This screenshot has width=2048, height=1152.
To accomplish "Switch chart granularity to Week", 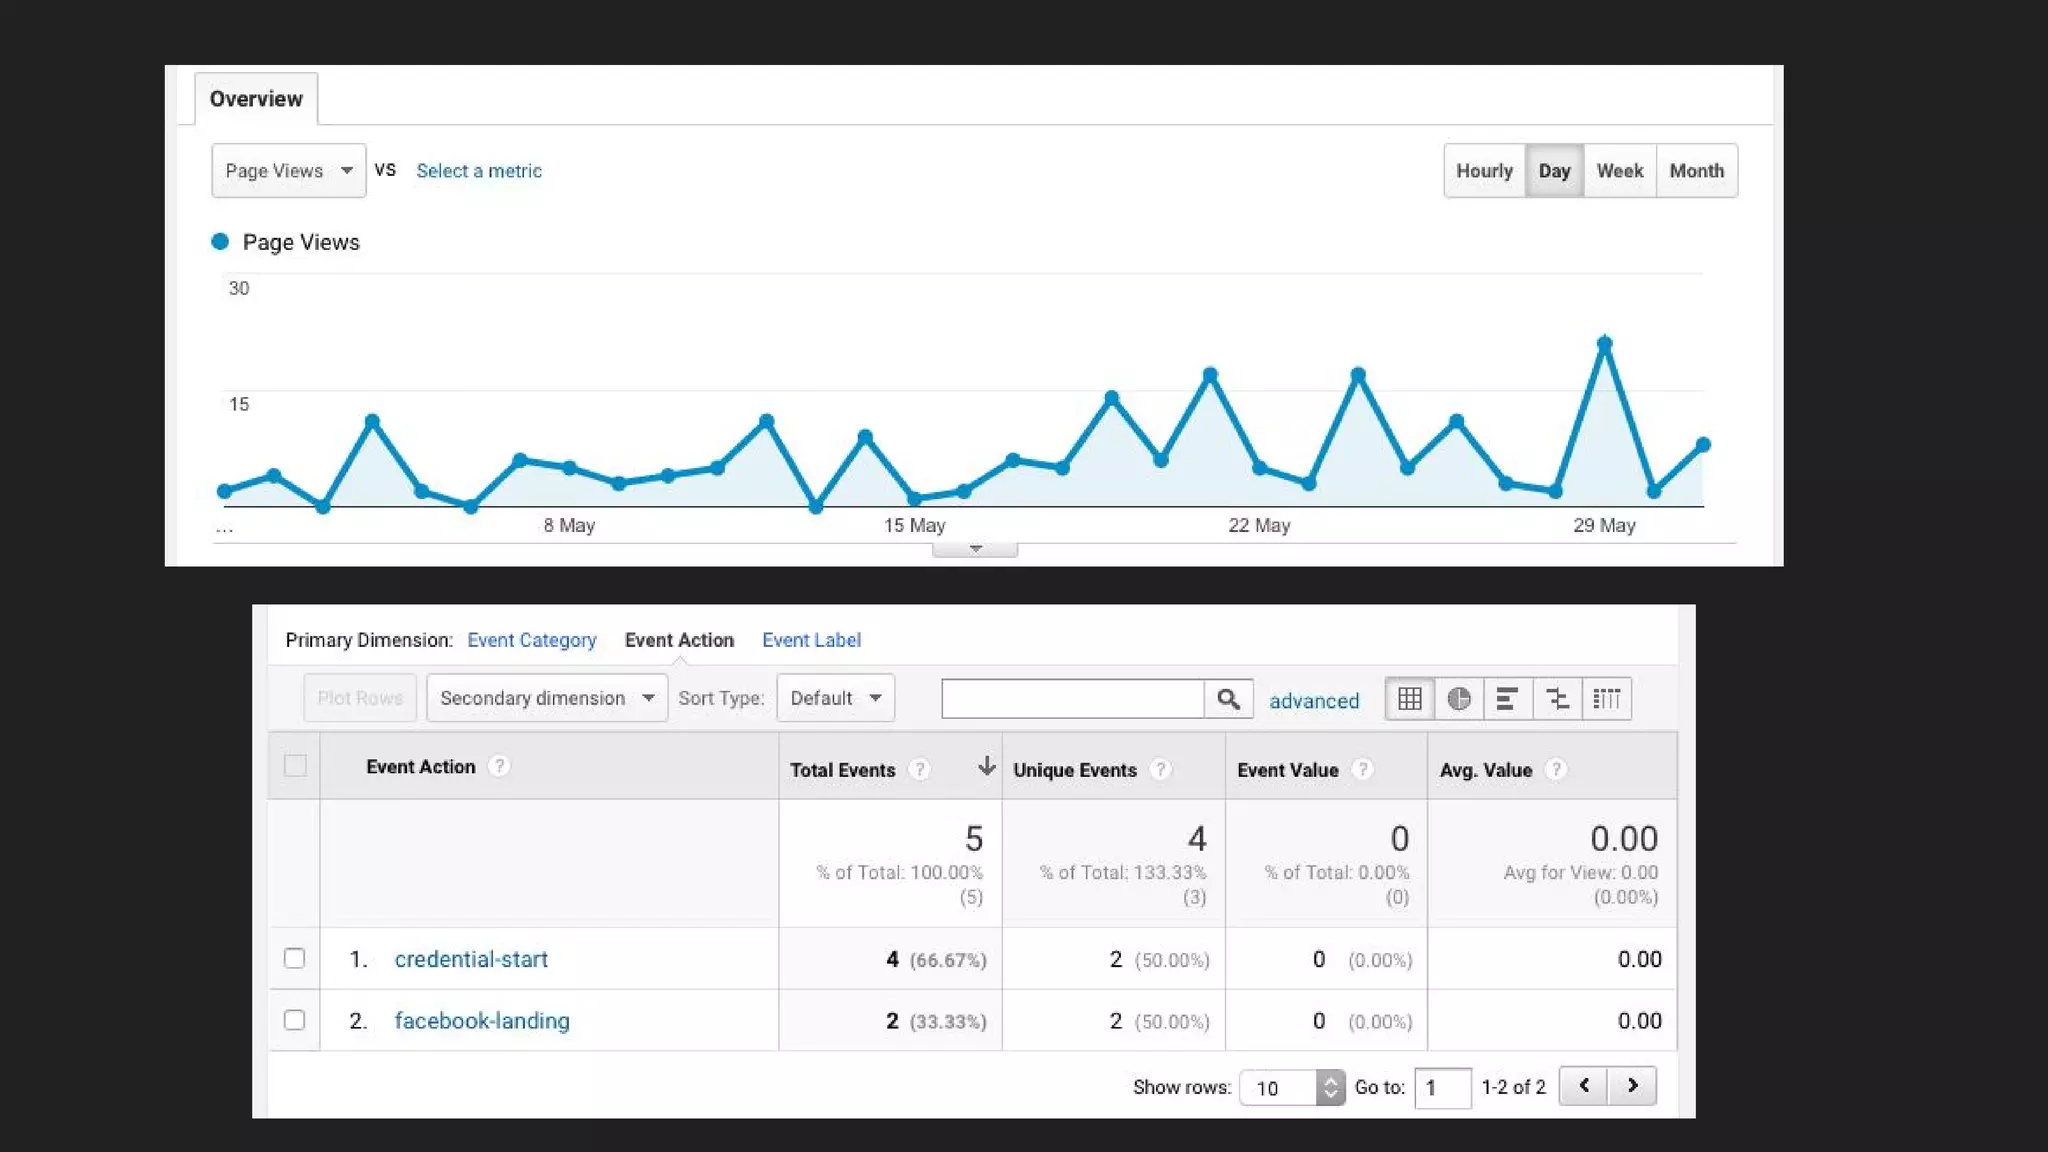I will coord(1619,171).
